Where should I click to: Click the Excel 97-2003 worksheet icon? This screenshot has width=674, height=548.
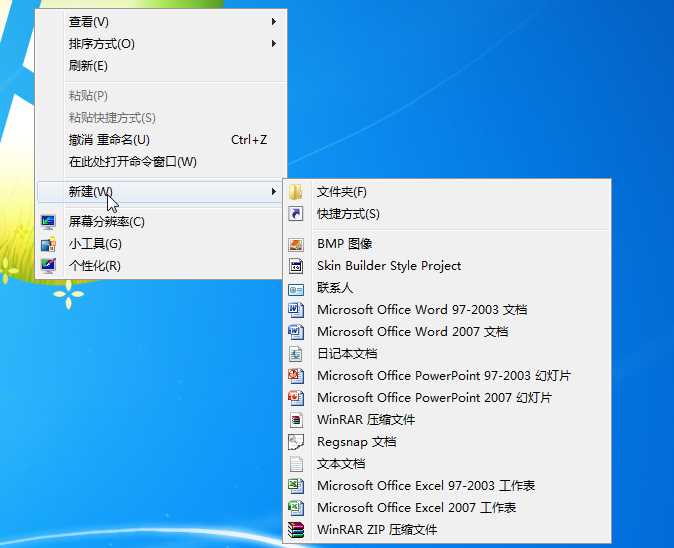[x=296, y=486]
